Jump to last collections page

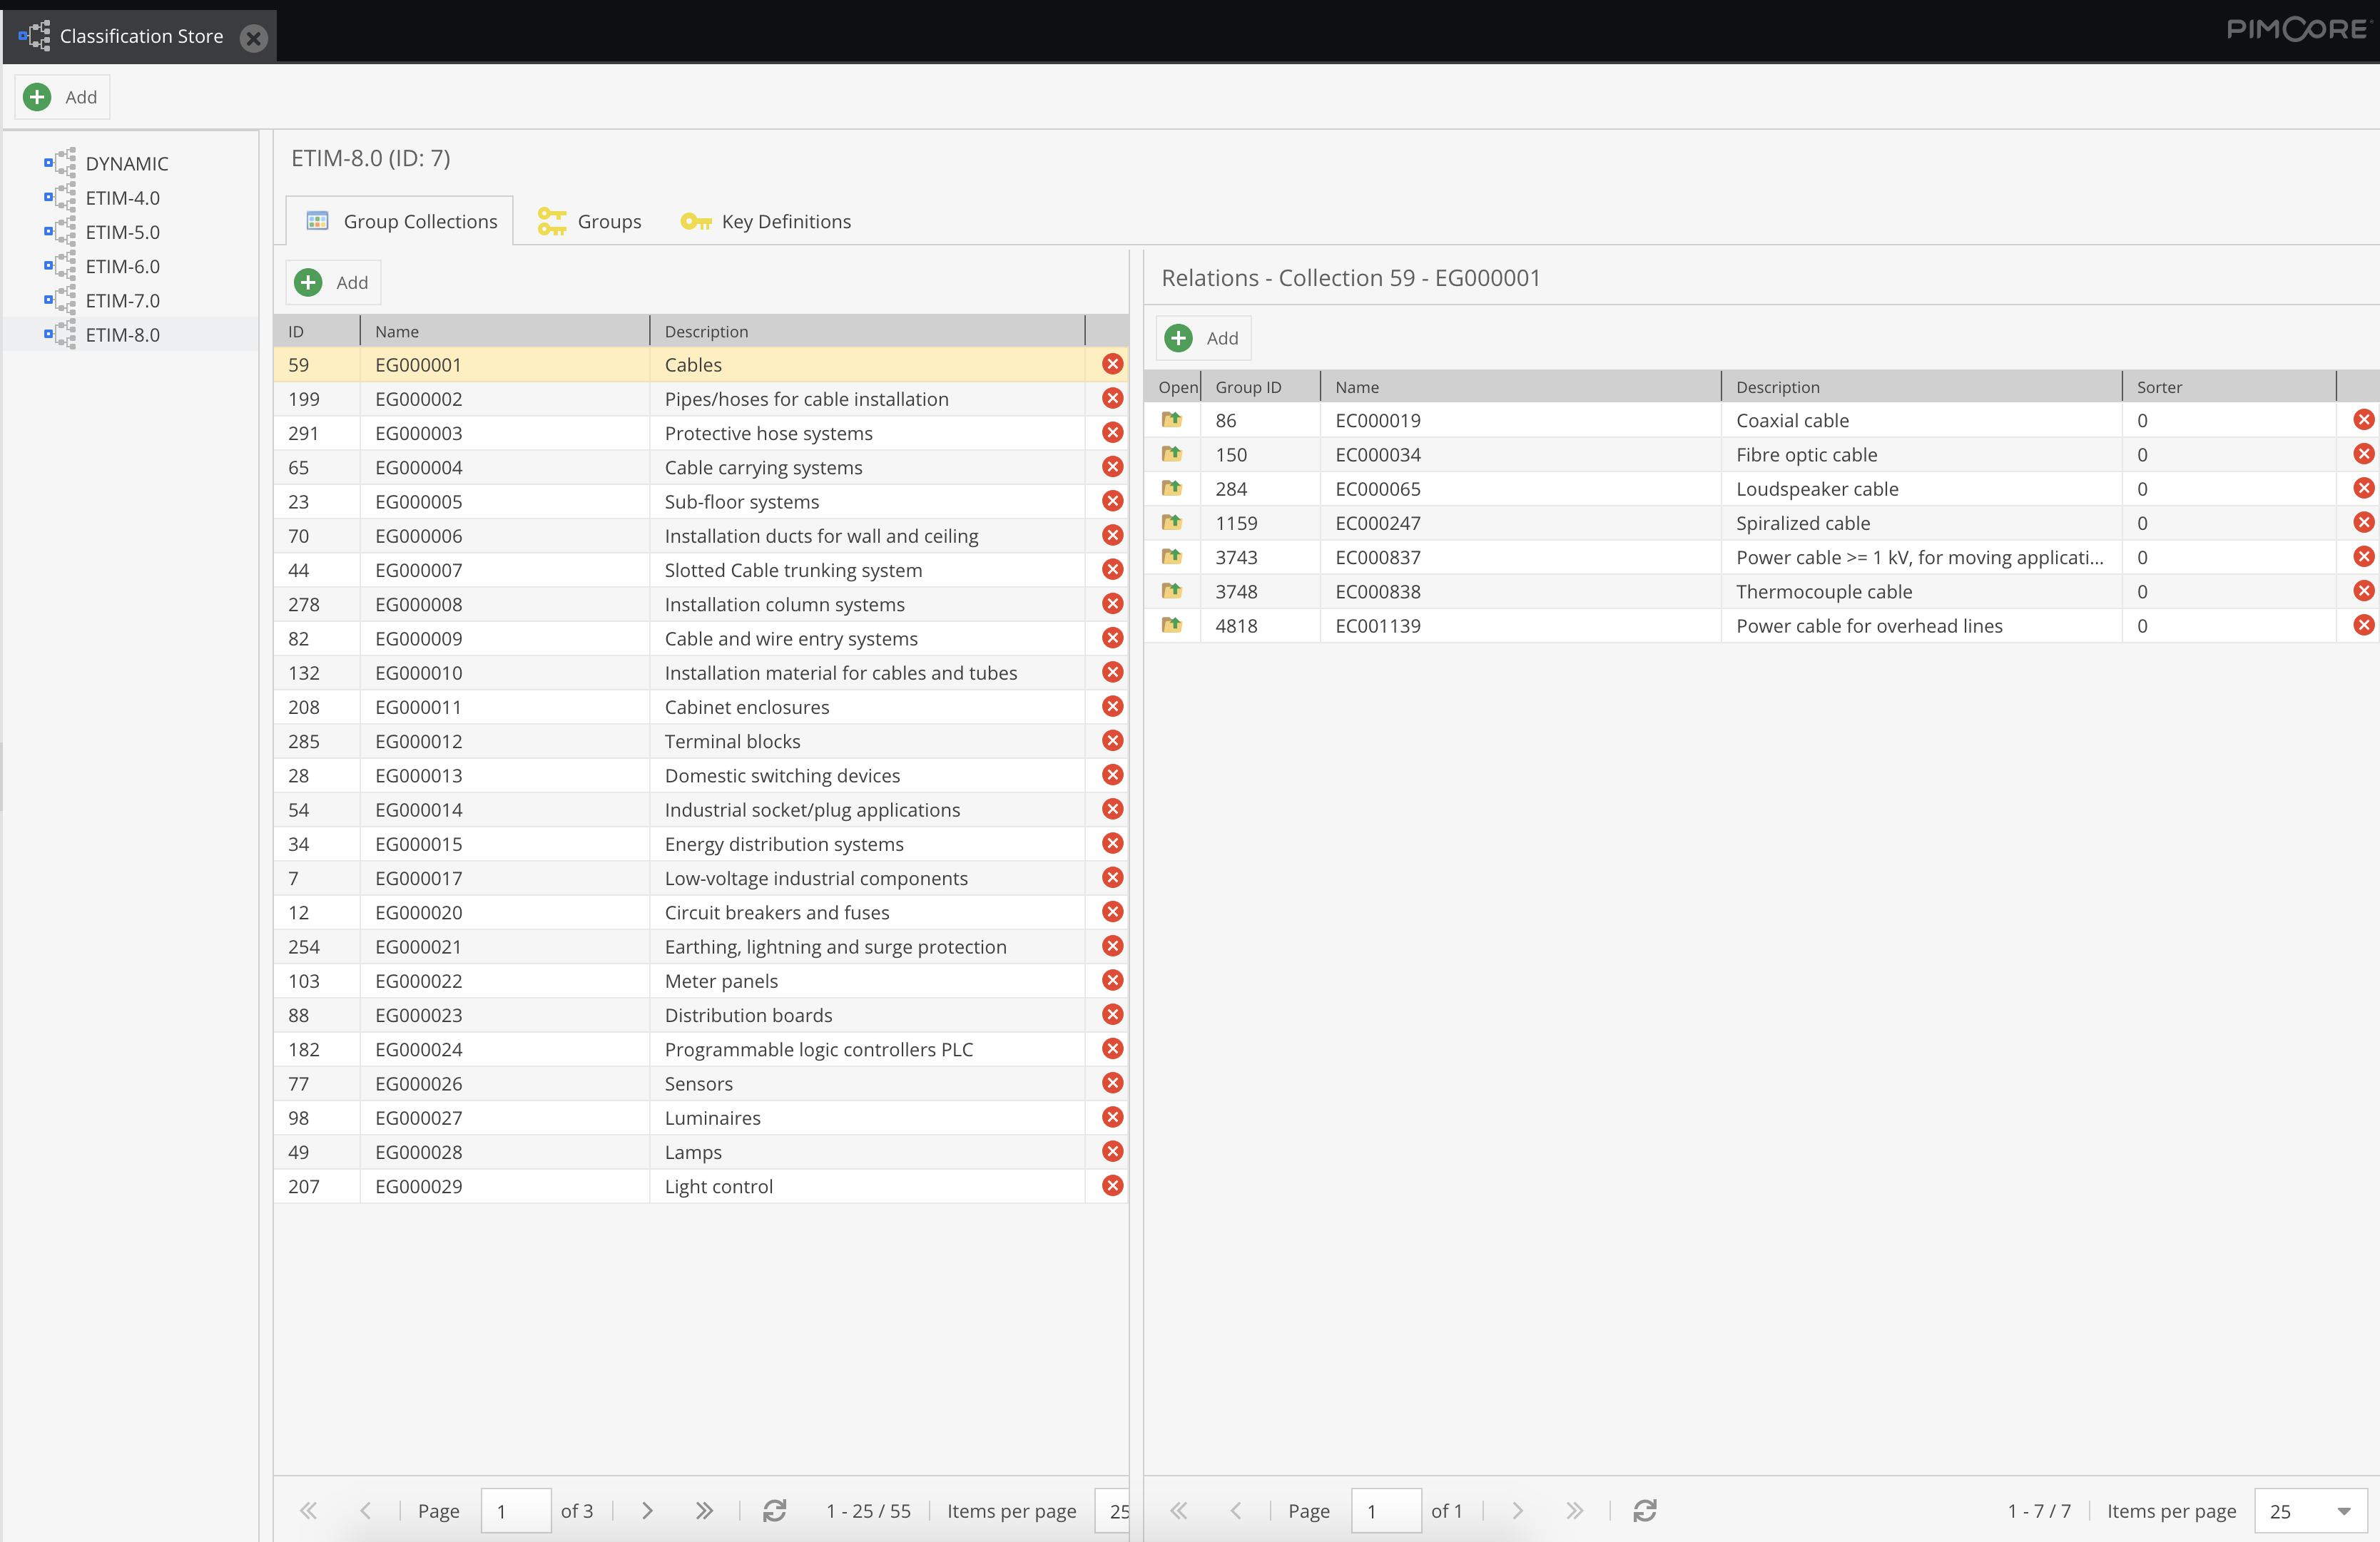(x=704, y=1510)
